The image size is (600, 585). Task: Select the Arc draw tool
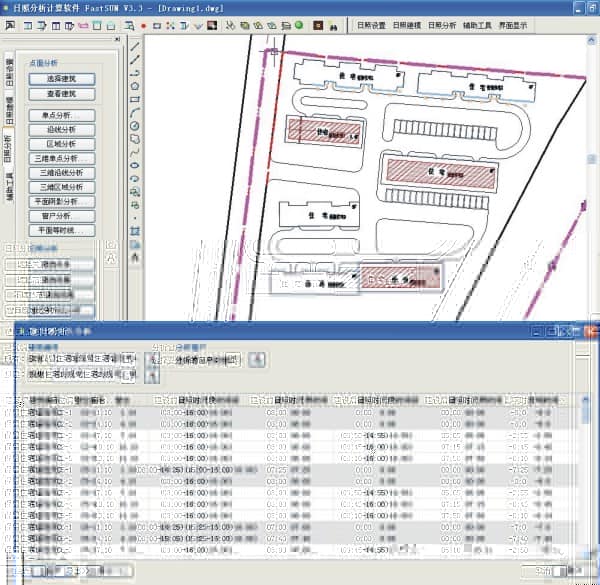(x=135, y=112)
